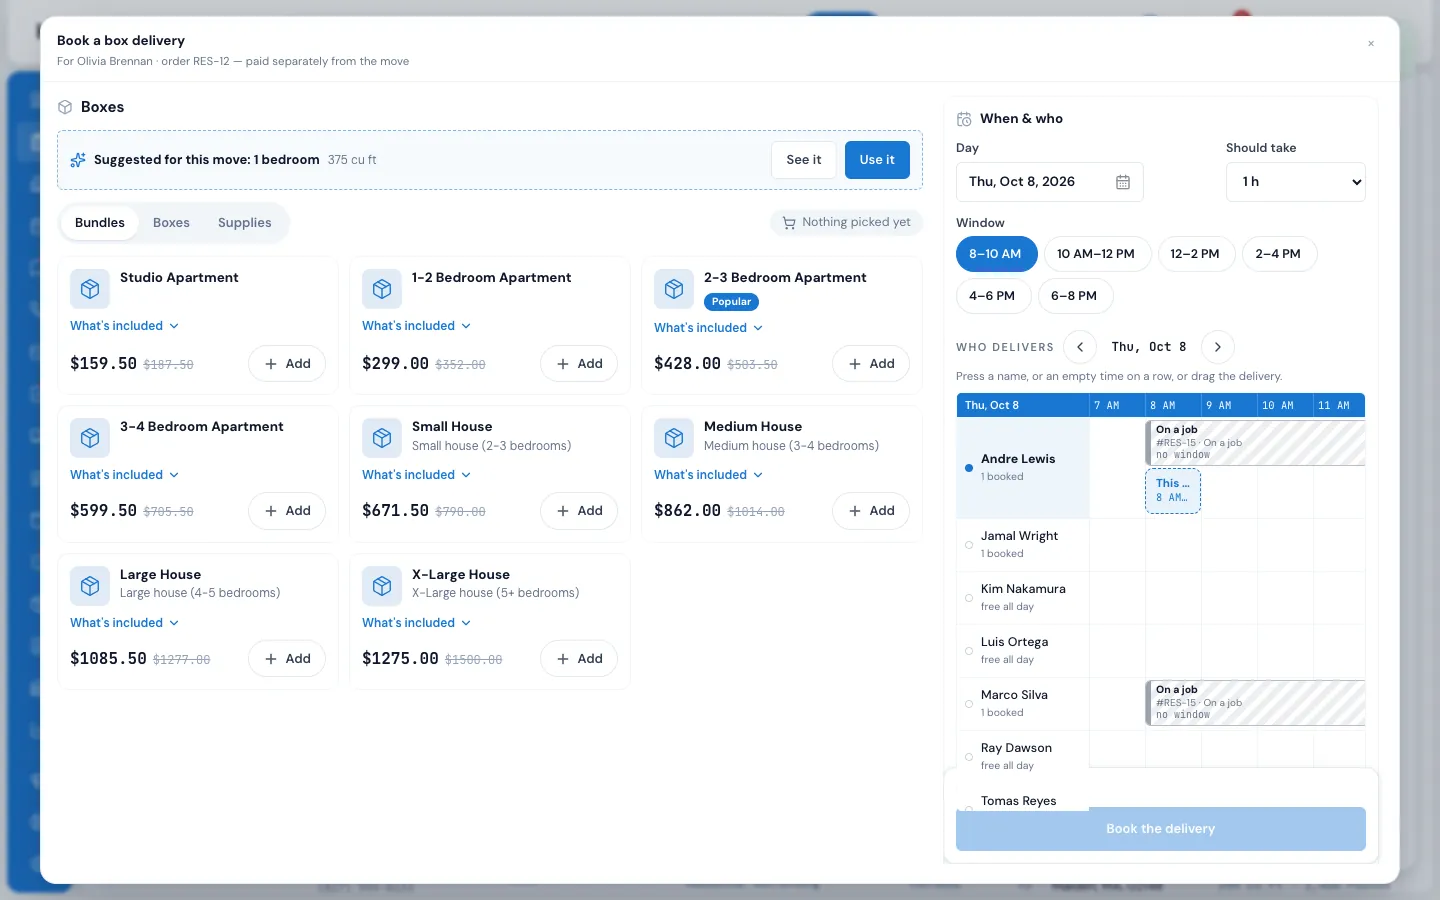Viewport: 1440px width, 900px height.
Task: Expand What's included for Large House
Action: pos(124,623)
